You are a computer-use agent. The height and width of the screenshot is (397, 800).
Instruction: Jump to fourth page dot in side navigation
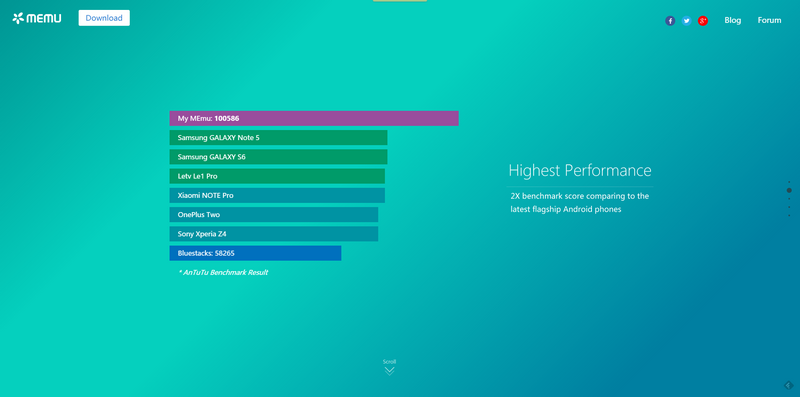coord(789,207)
